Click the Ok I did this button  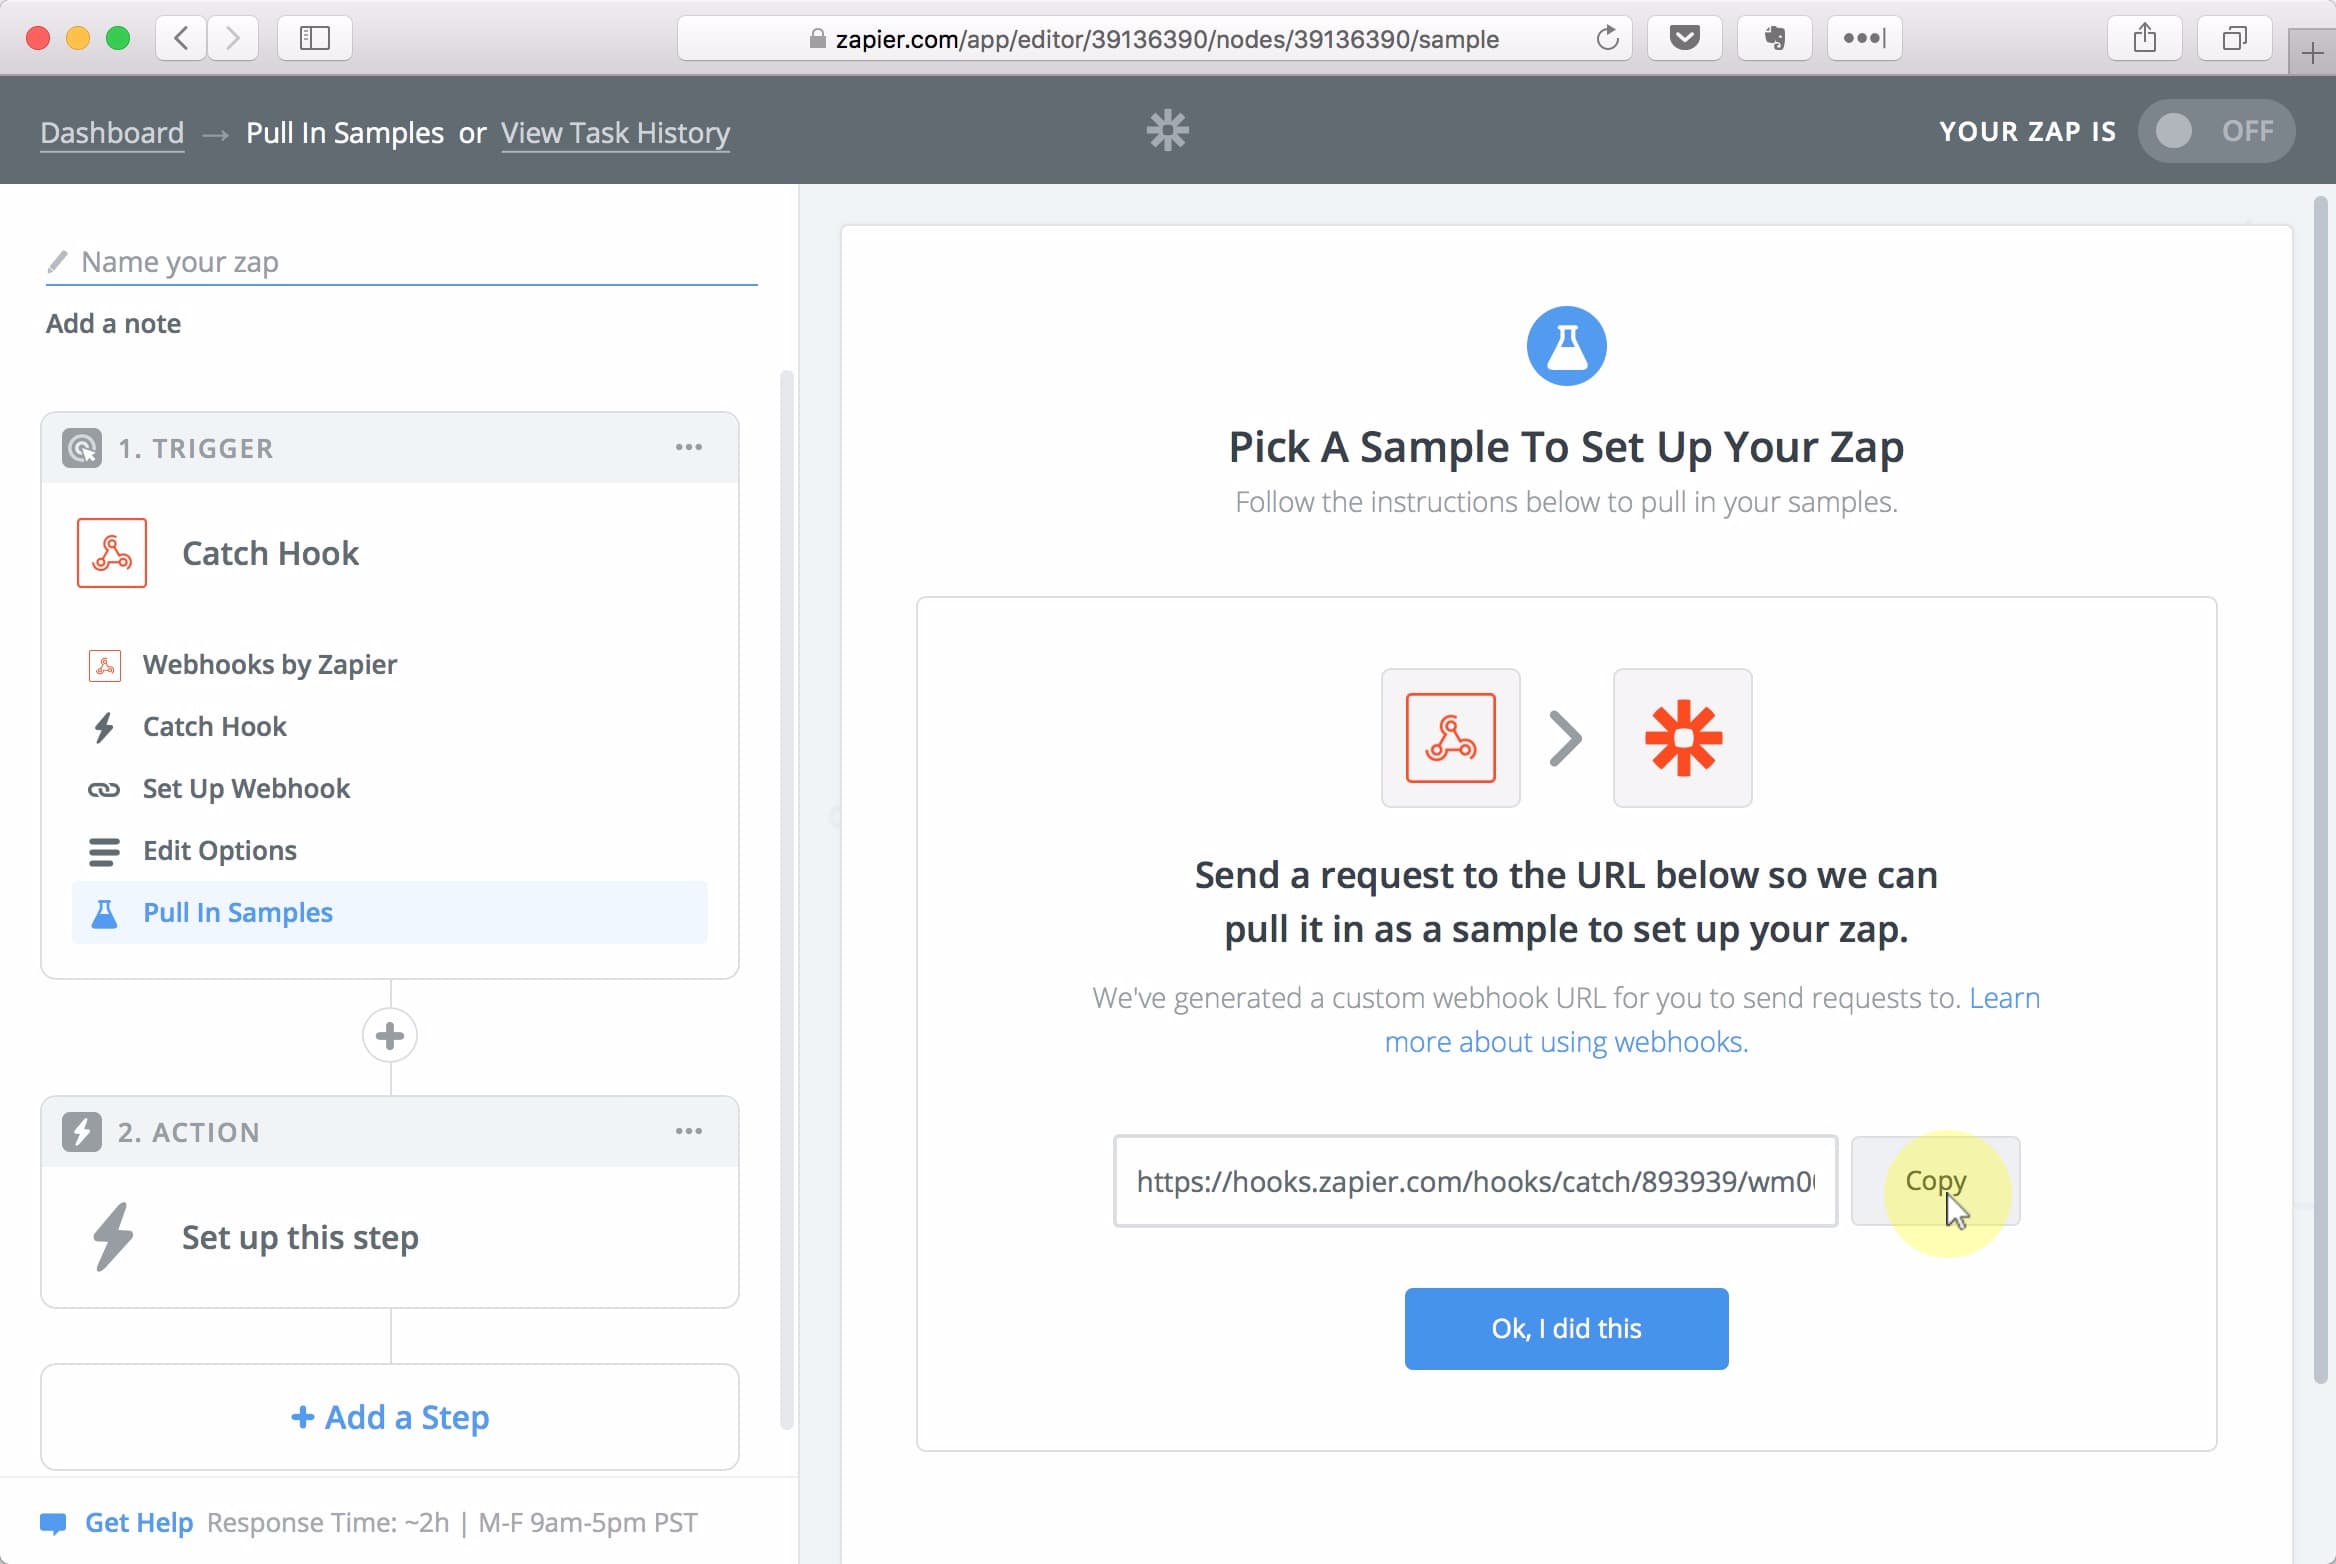tap(1567, 1328)
